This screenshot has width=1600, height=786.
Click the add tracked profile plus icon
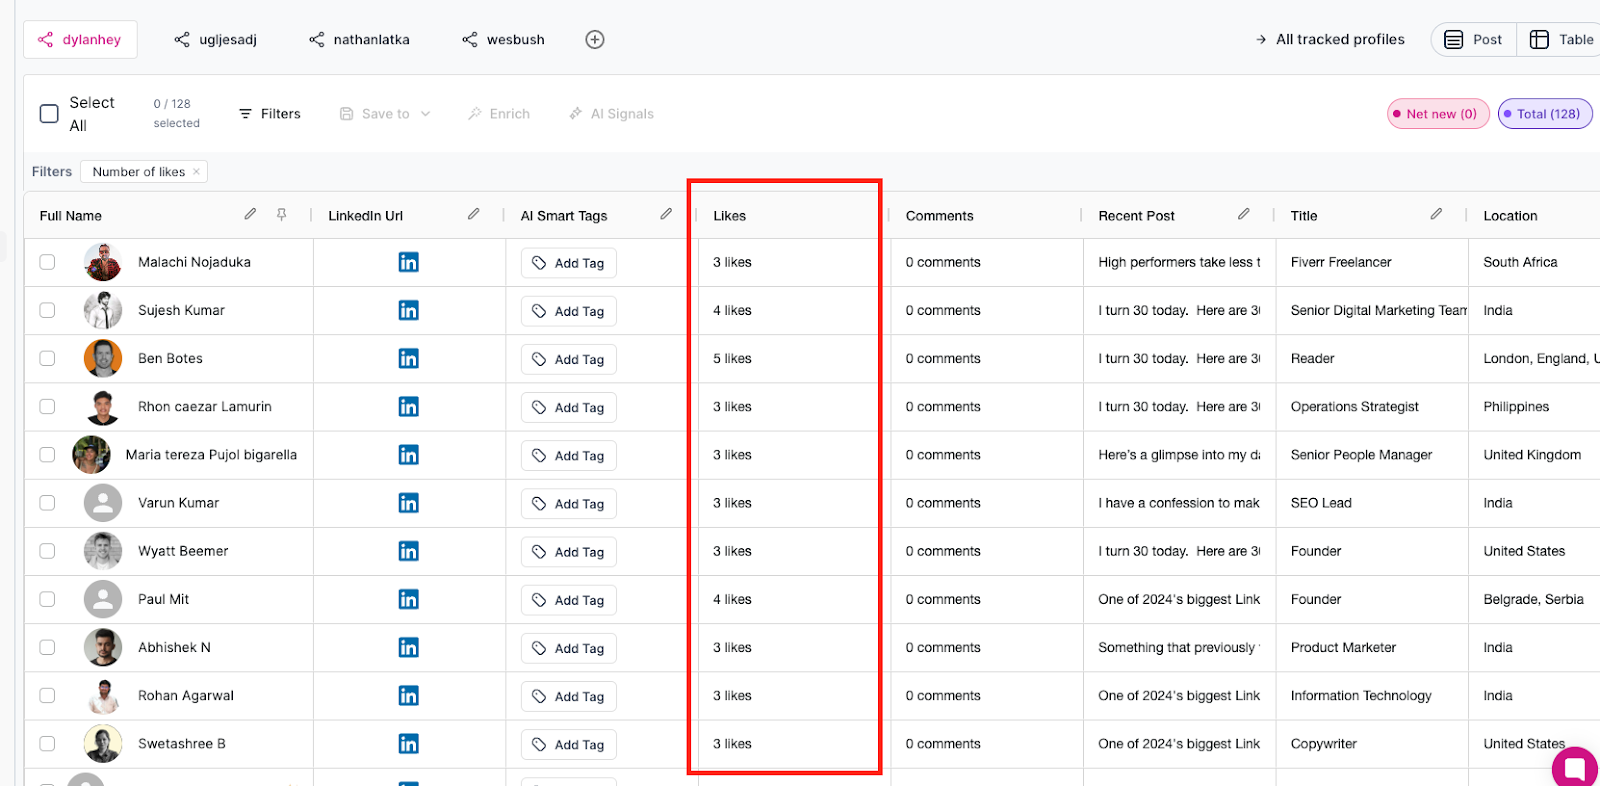tap(595, 40)
